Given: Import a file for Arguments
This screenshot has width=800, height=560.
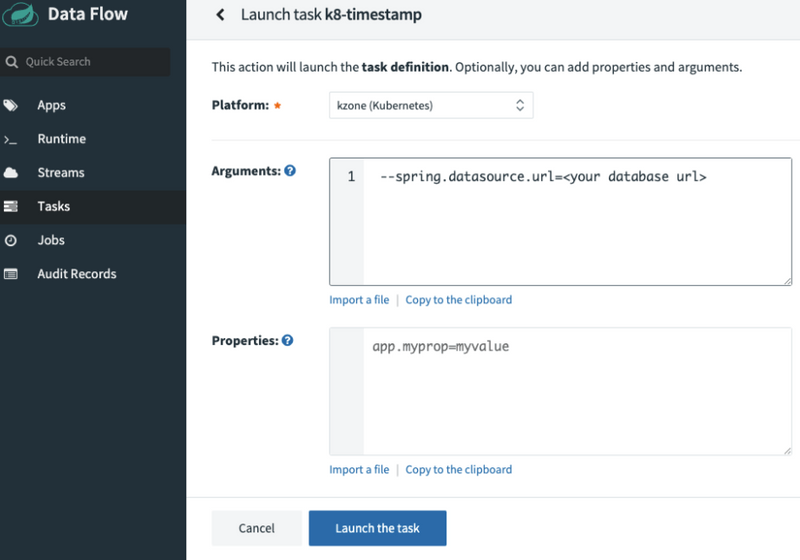Looking at the screenshot, I should tap(359, 300).
